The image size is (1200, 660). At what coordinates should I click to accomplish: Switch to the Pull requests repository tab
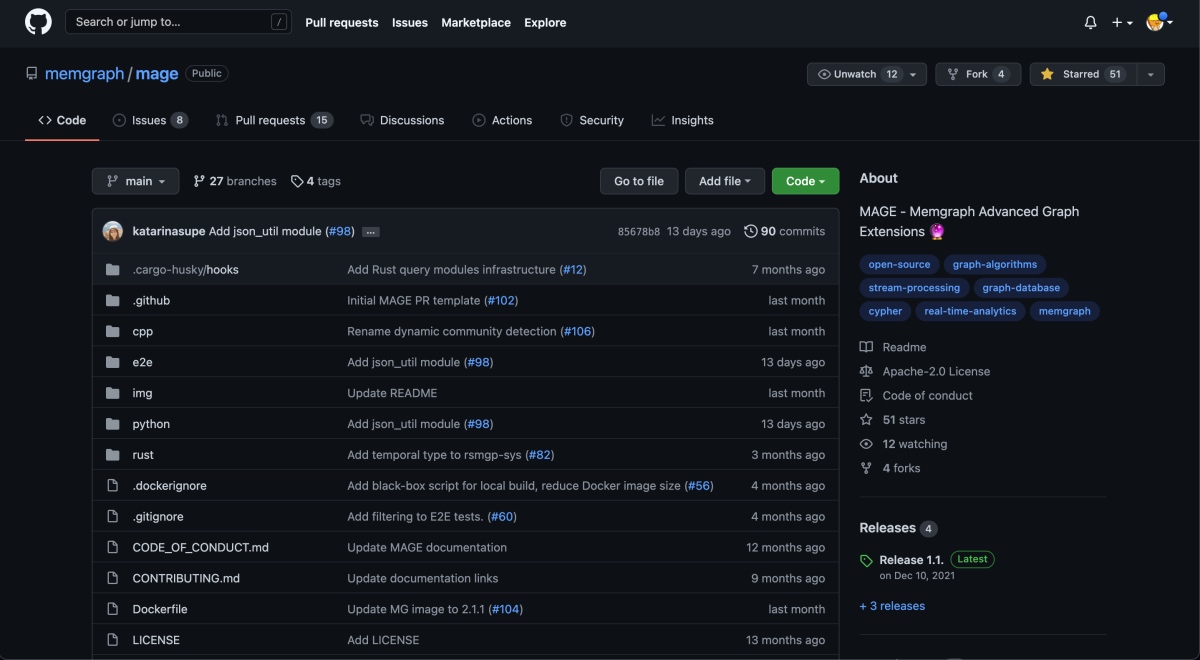(x=274, y=120)
